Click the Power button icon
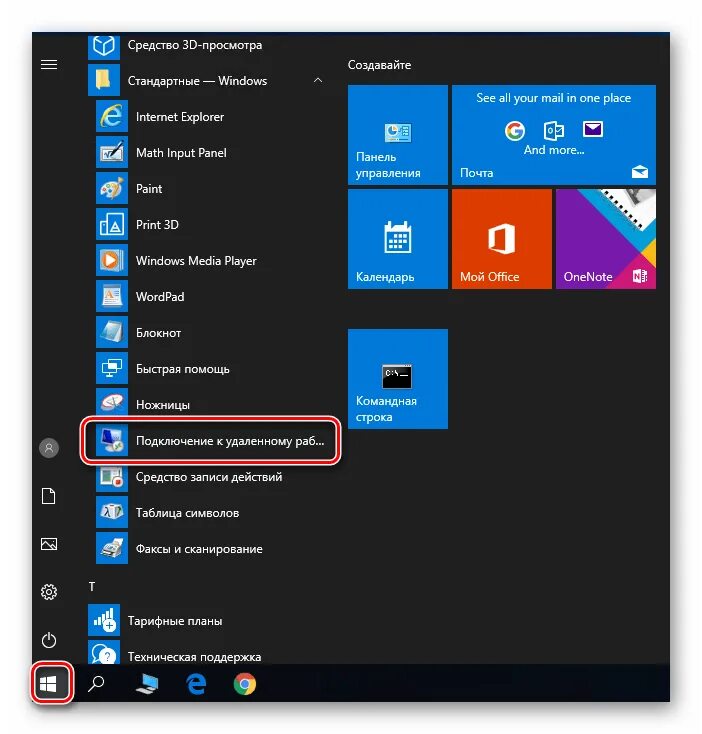The height and width of the screenshot is (734, 702). [x=49, y=640]
